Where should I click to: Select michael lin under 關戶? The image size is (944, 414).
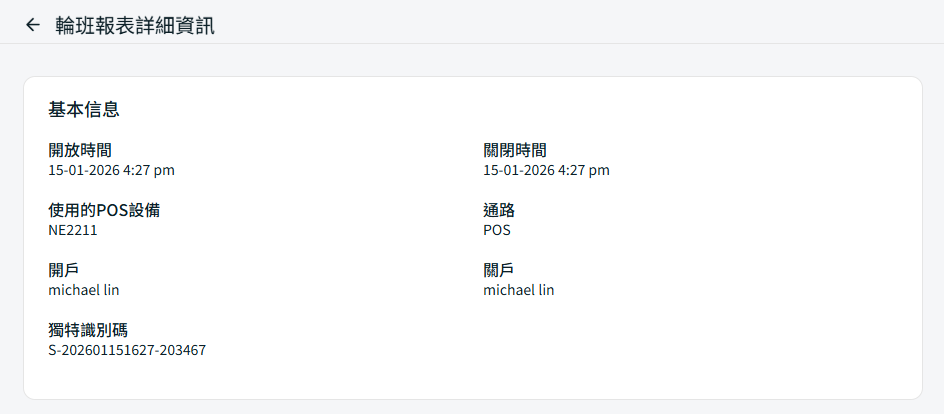519,290
